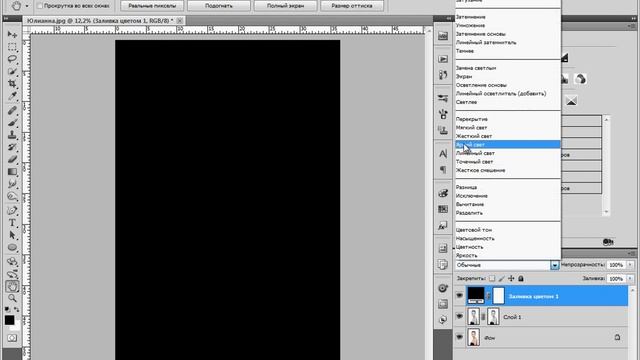Click the 'Размер оттиска' button
The width and height of the screenshot is (640, 360).
pos(352,6)
